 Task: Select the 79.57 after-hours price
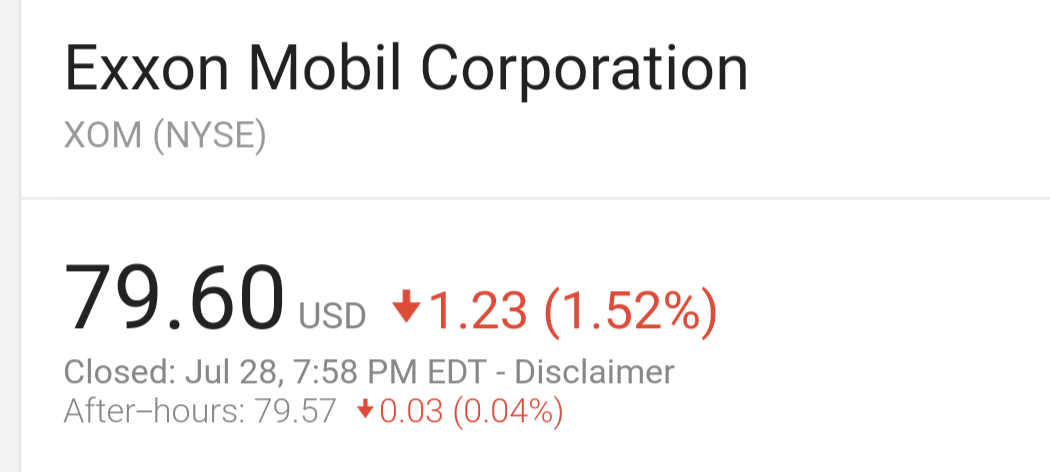(x=295, y=411)
